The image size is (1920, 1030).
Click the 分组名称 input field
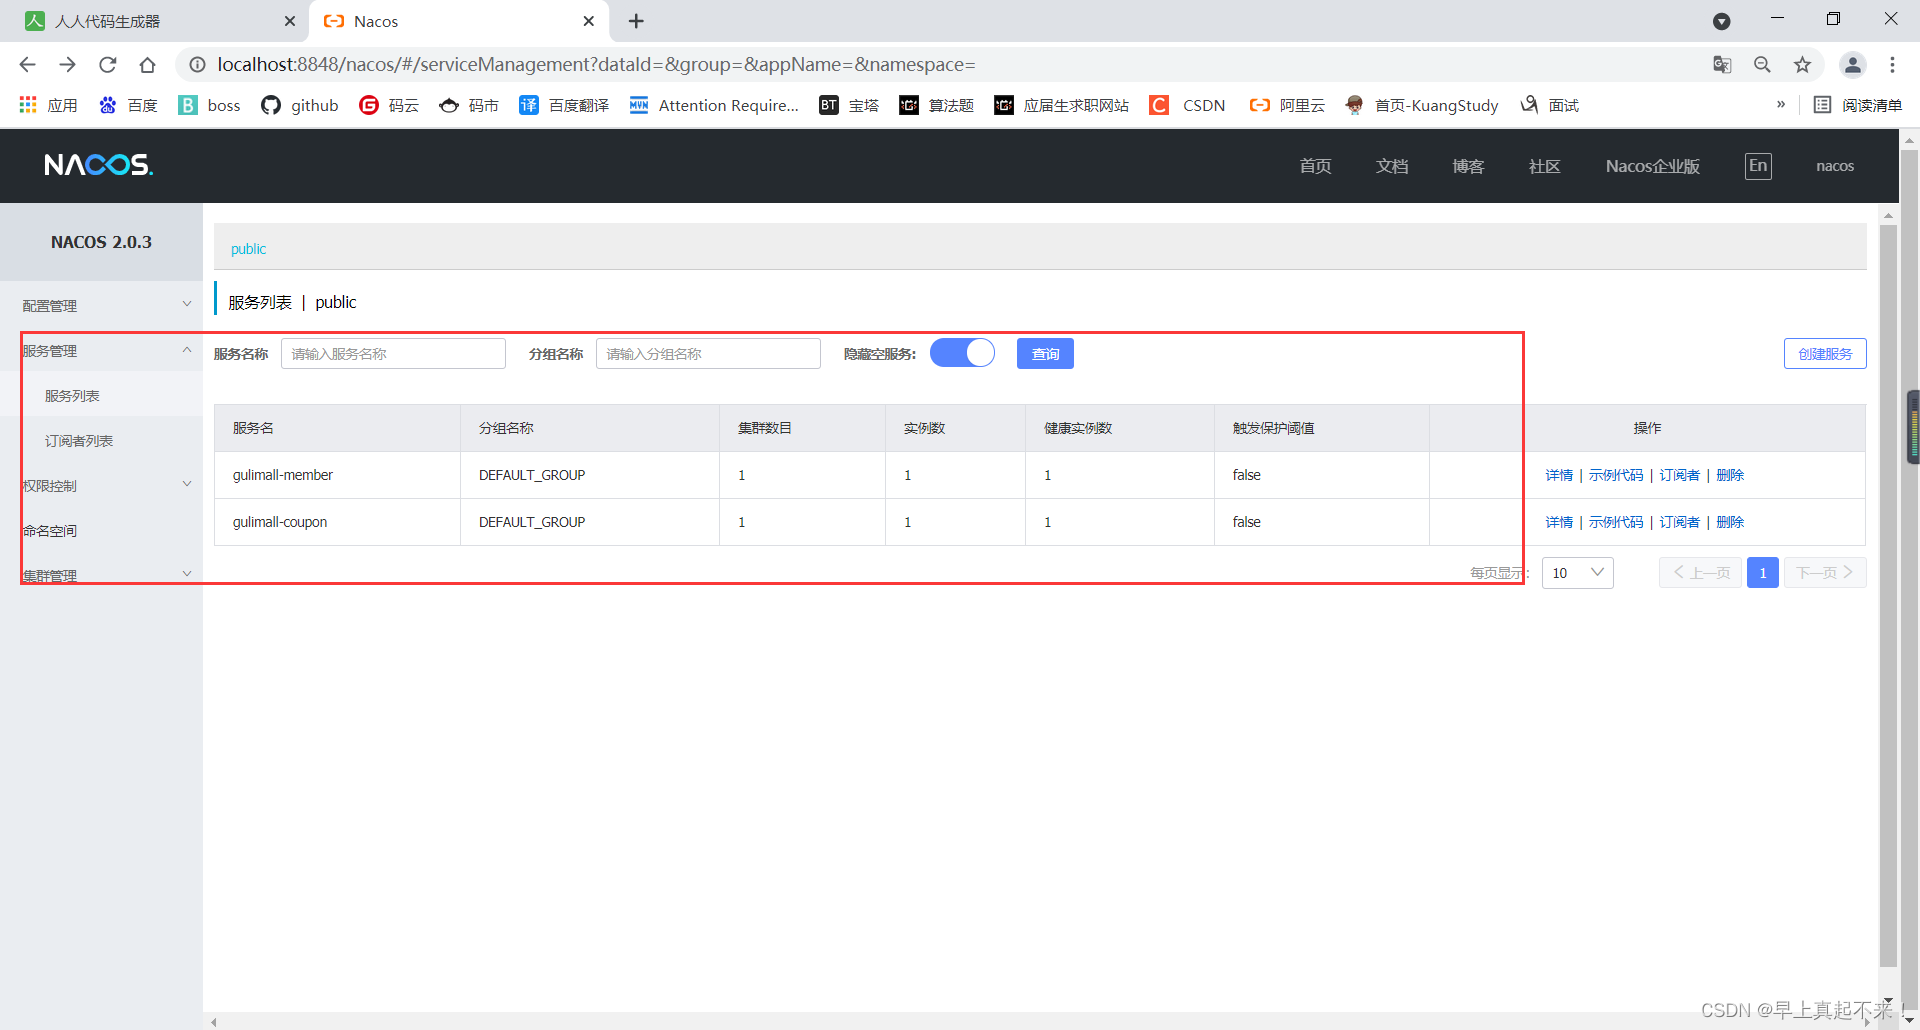pos(708,353)
